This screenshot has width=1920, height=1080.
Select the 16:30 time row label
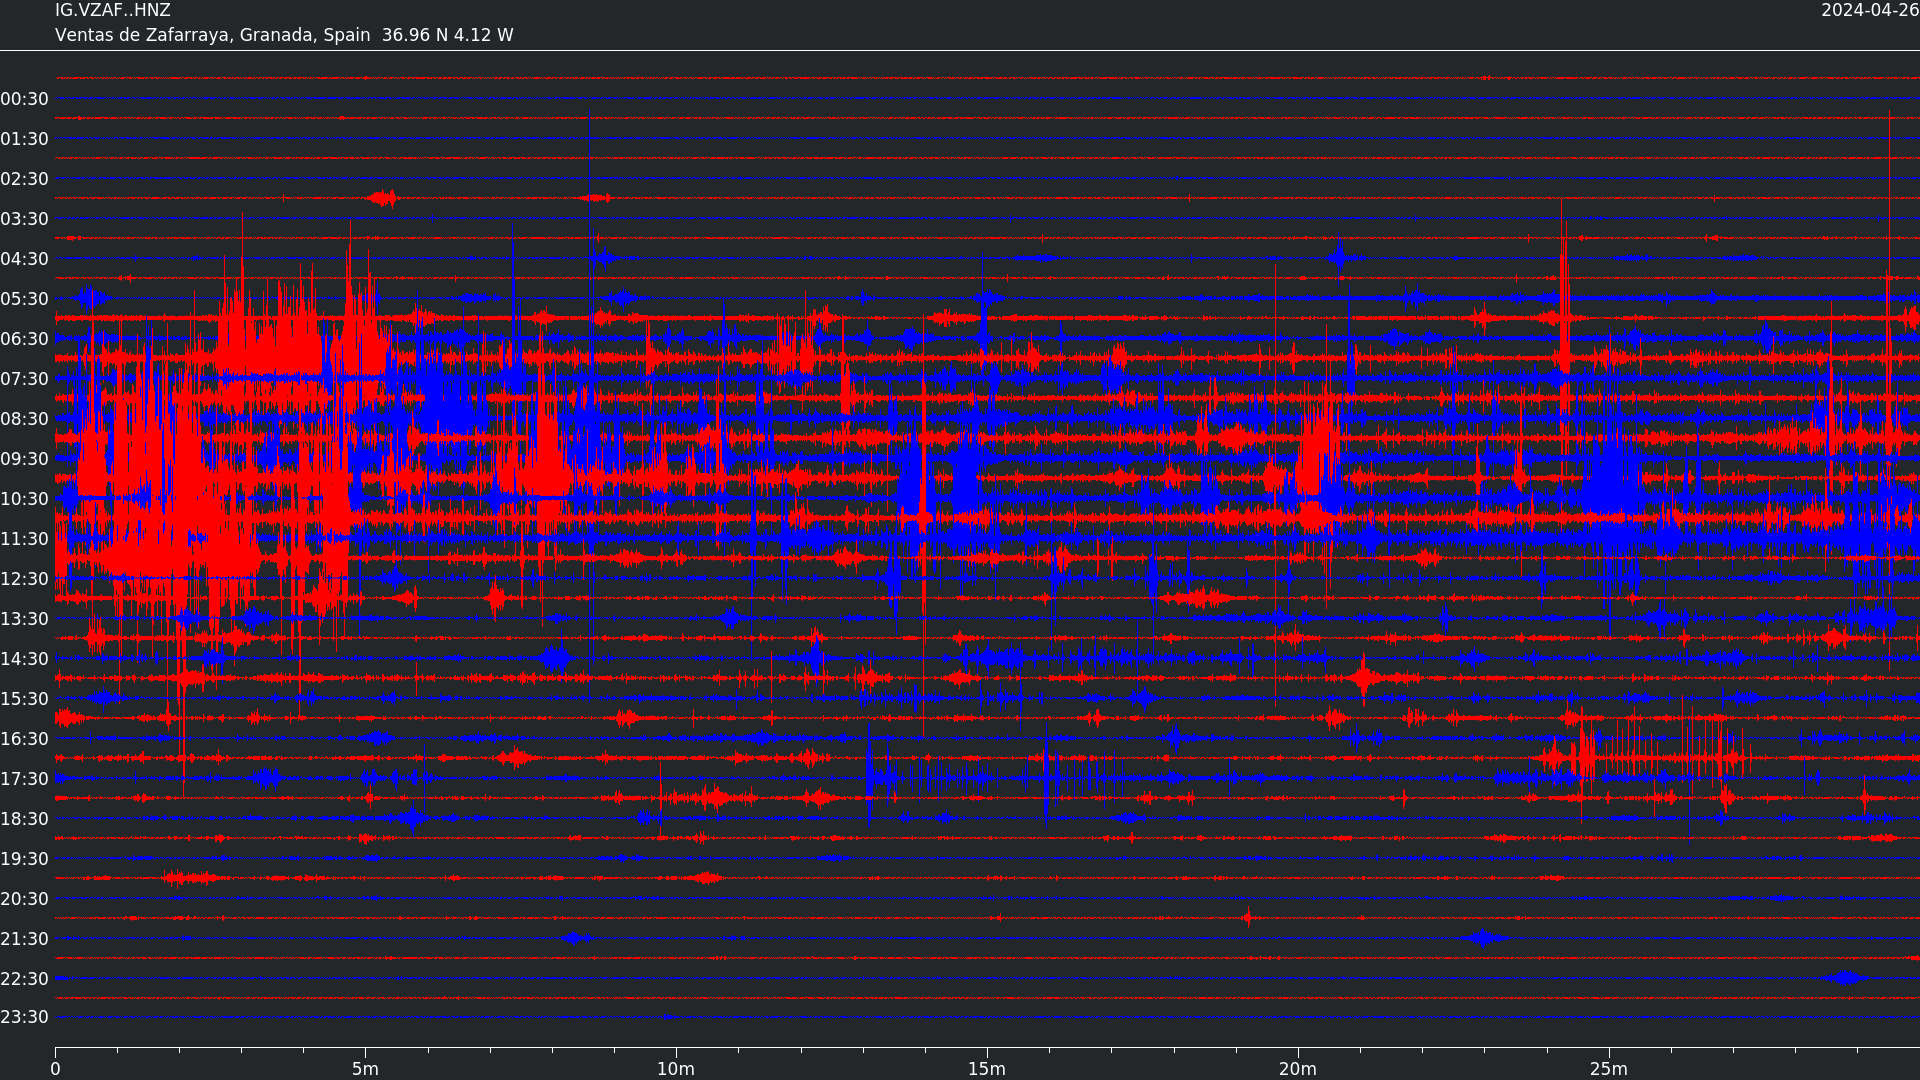click(x=25, y=739)
